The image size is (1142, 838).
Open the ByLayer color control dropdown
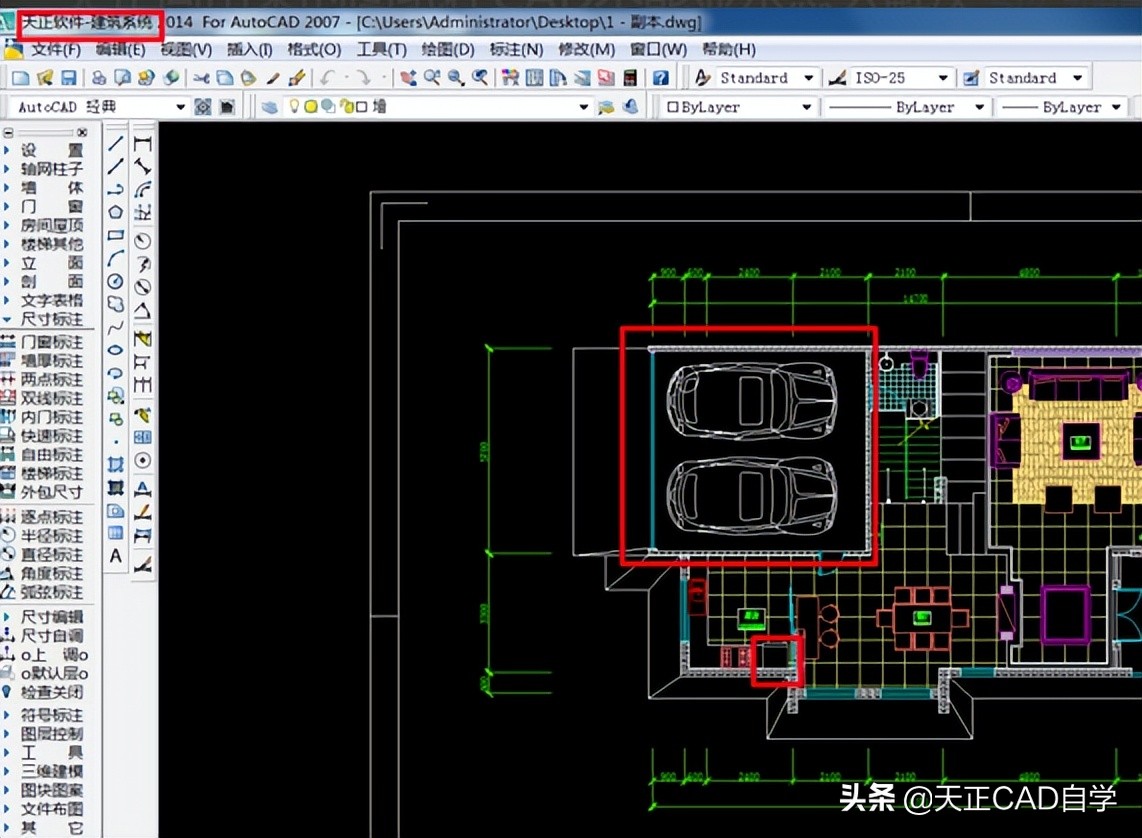coord(807,107)
